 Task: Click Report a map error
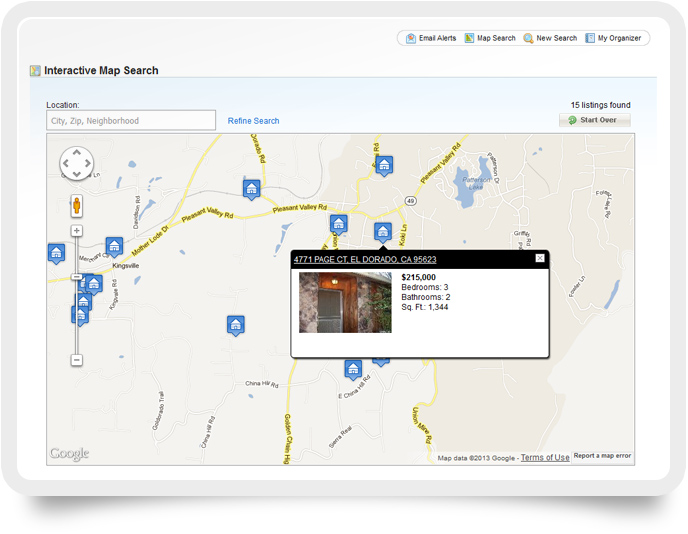point(602,456)
